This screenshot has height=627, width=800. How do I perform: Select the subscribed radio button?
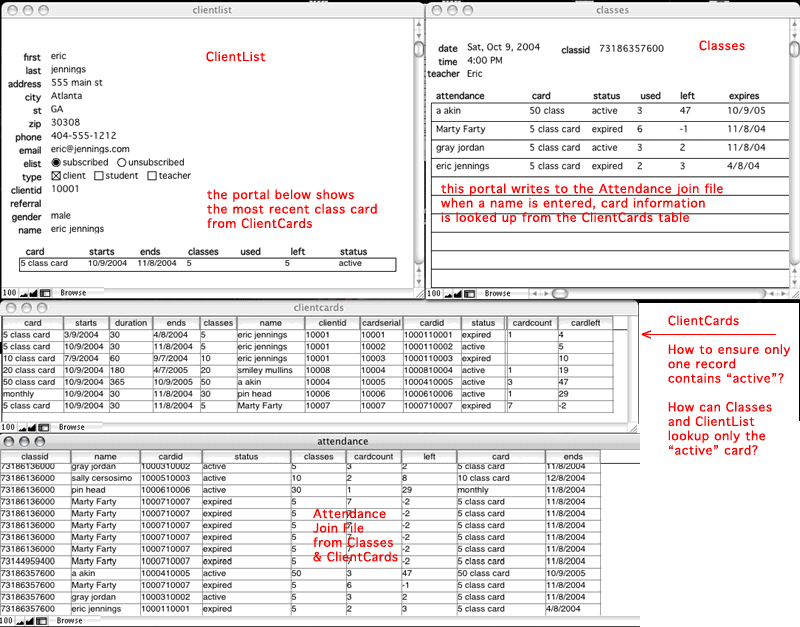[x=56, y=163]
